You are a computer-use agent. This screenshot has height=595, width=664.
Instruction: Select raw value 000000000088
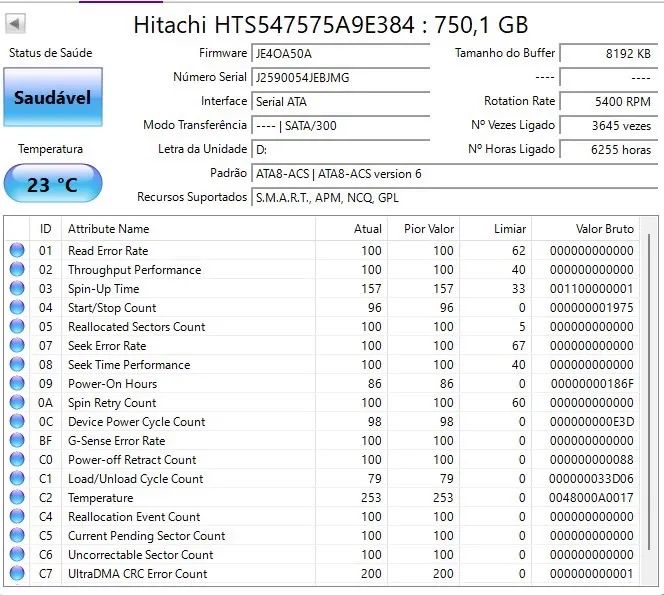point(591,460)
